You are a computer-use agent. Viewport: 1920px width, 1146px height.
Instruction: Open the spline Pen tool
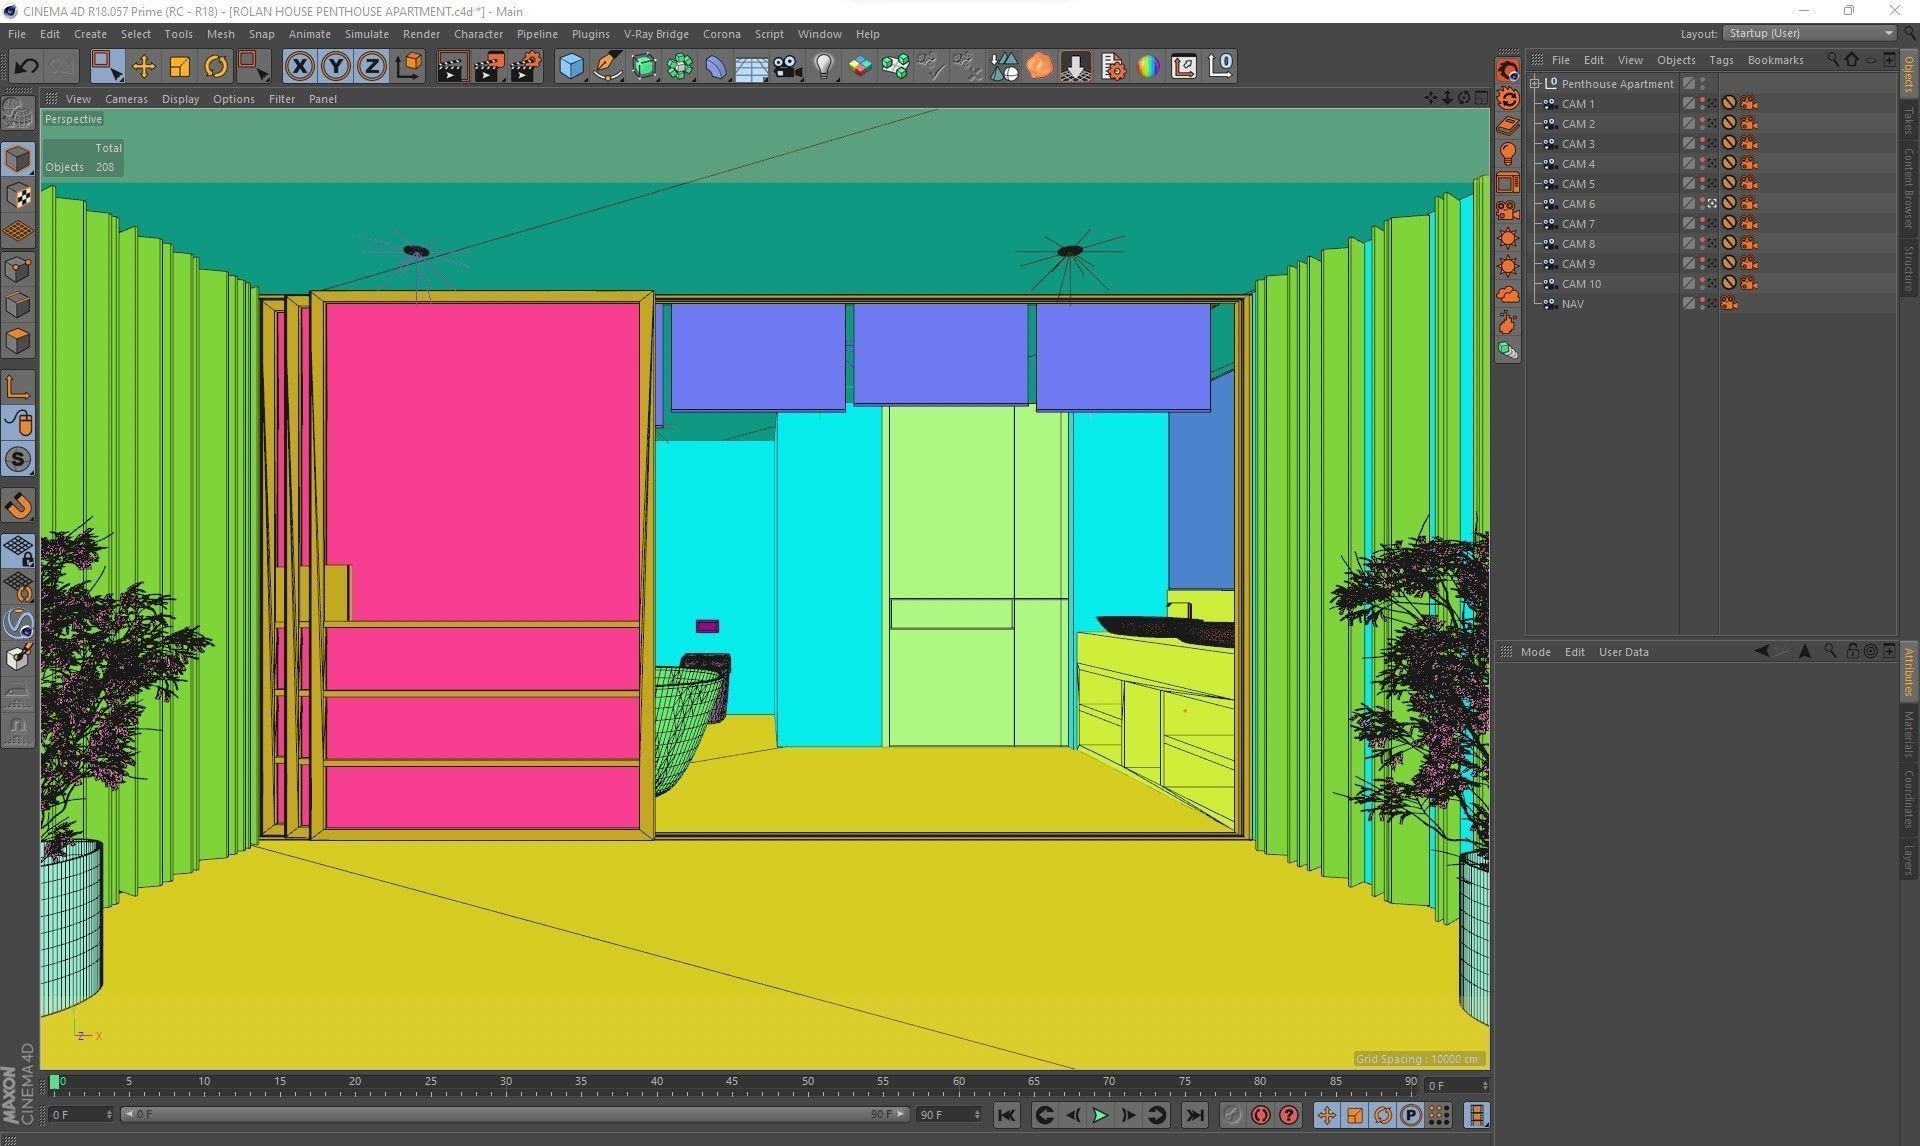coord(607,67)
